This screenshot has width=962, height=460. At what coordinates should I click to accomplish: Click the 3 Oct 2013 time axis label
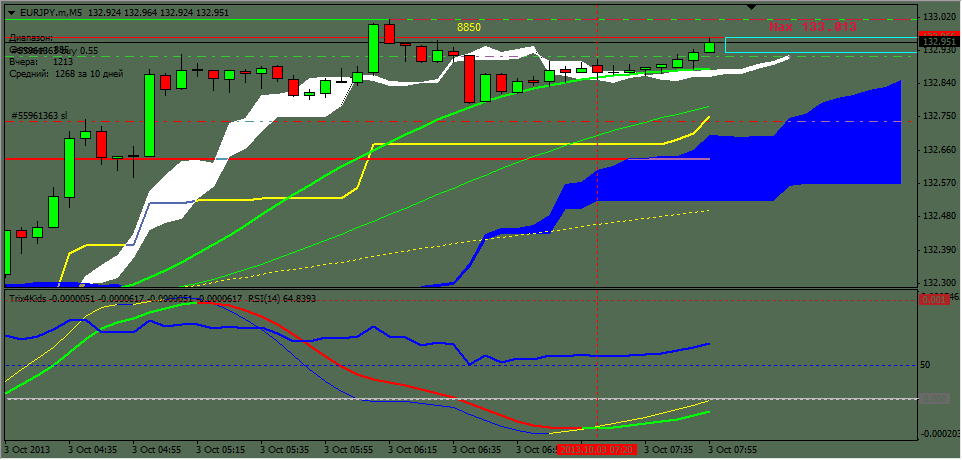click(29, 450)
